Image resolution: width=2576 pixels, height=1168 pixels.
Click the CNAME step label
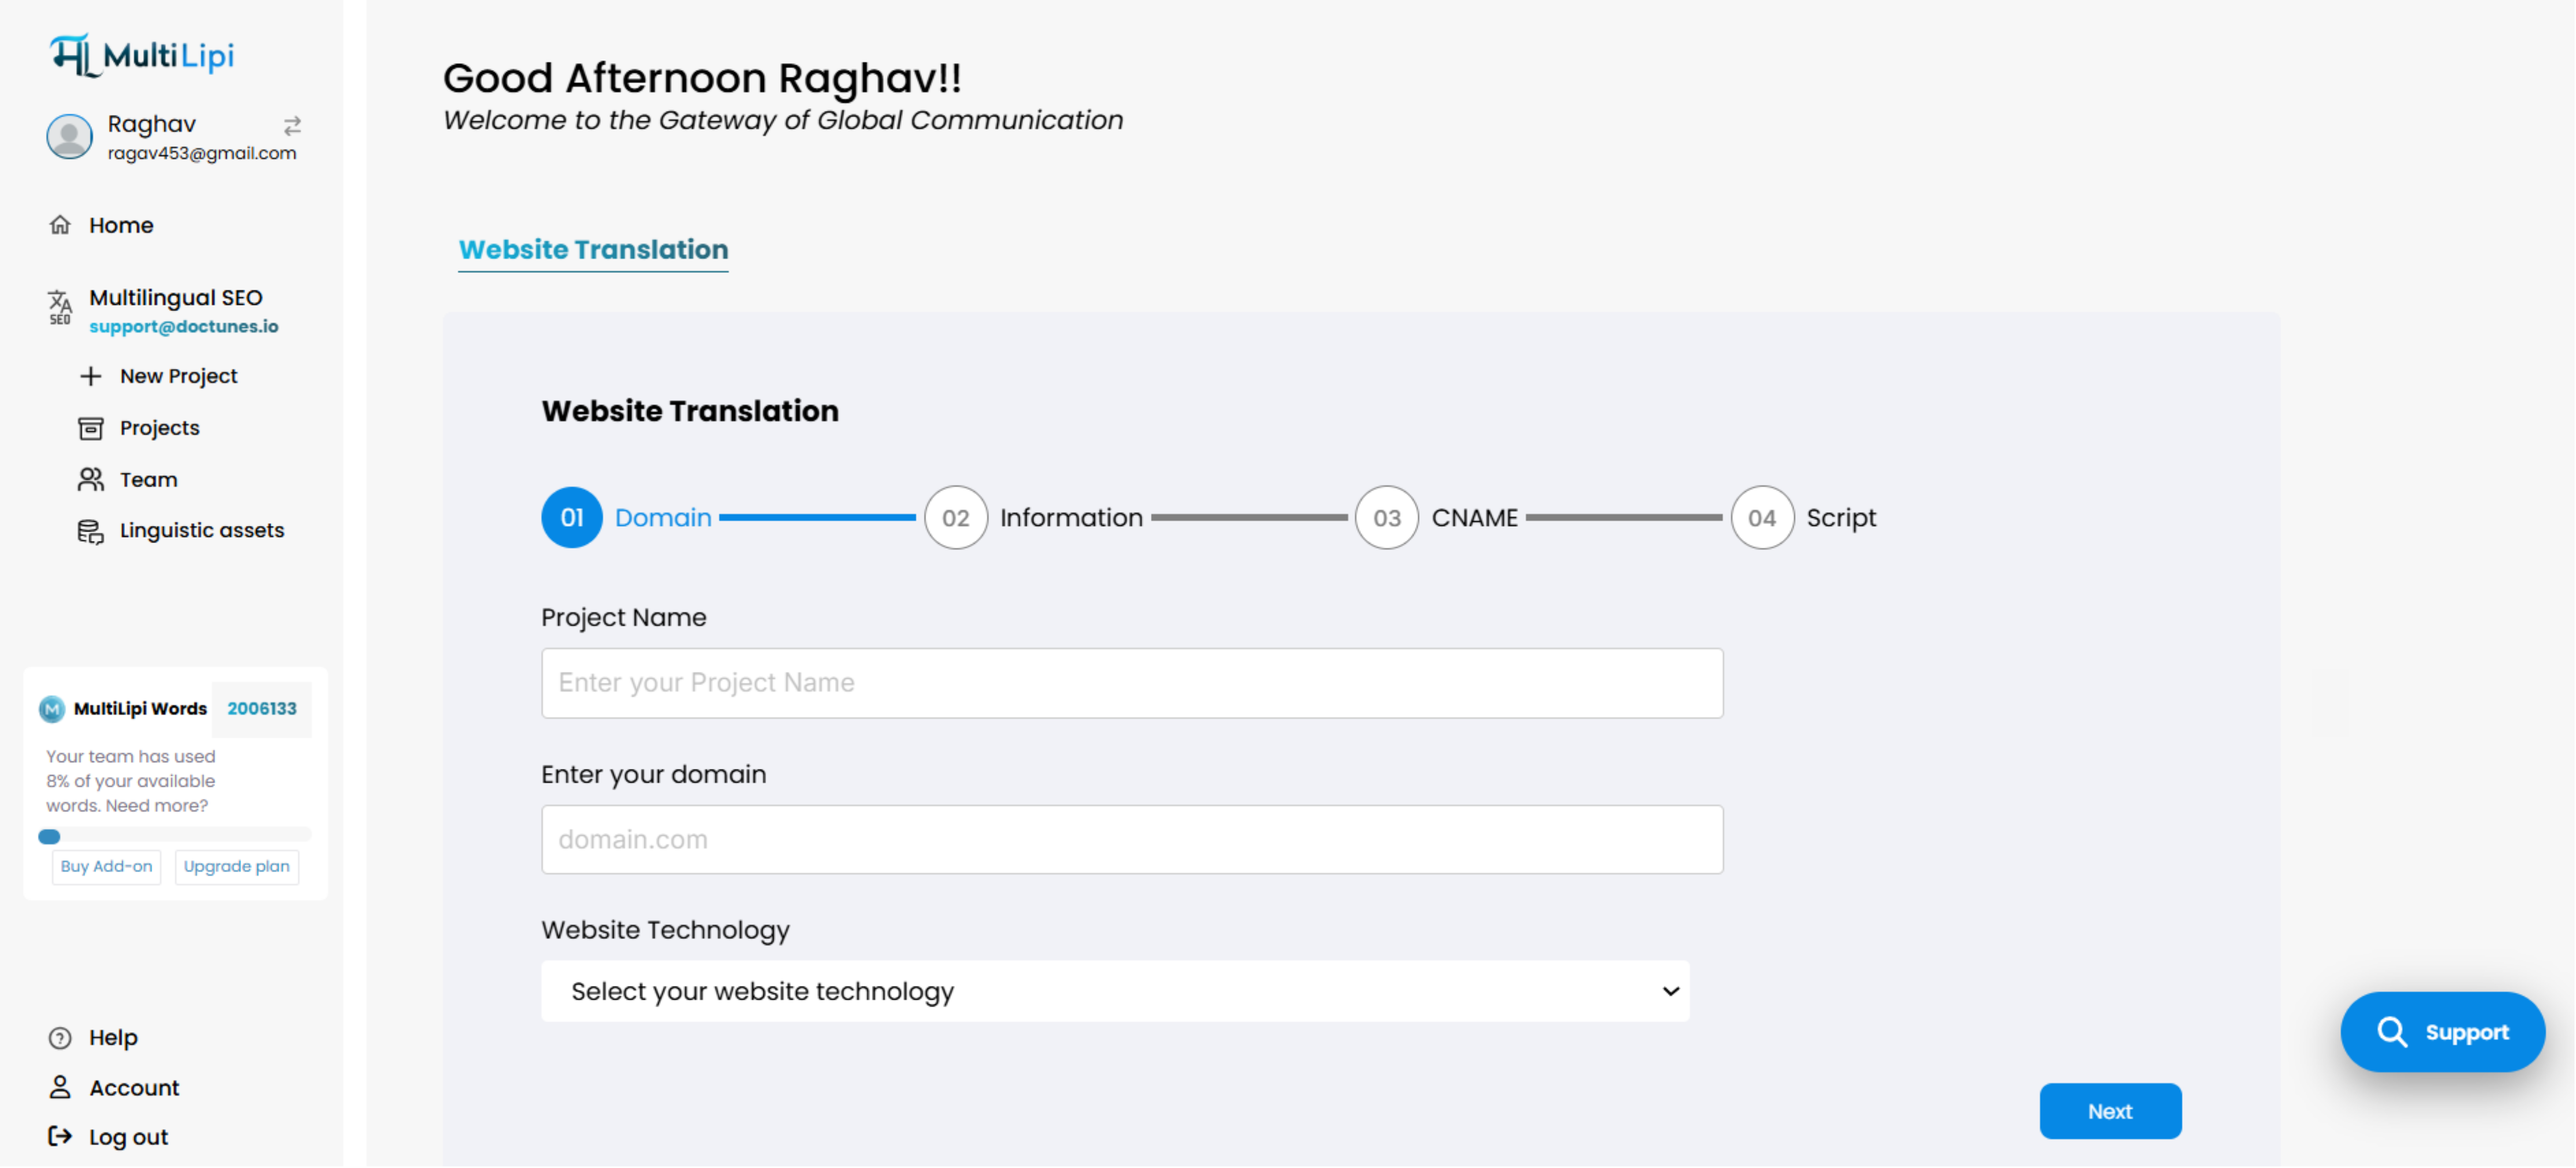coord(1474,518)
